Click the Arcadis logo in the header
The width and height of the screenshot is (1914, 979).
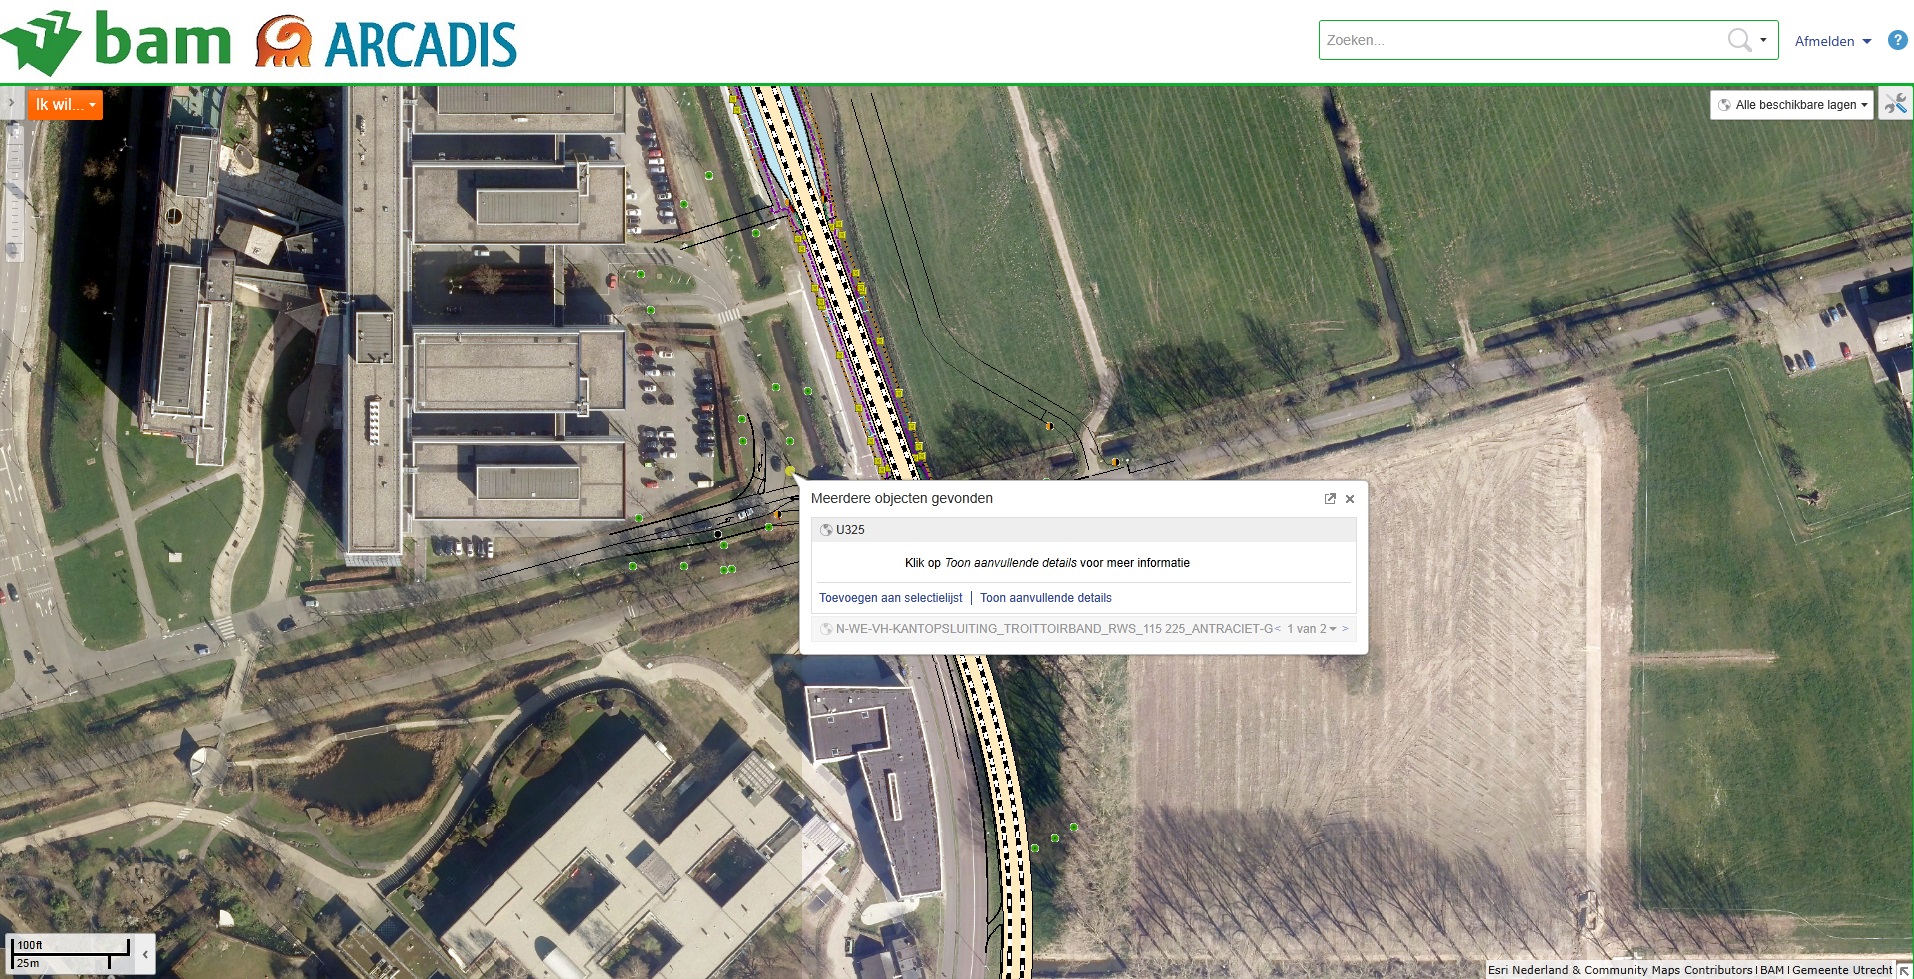386,43
